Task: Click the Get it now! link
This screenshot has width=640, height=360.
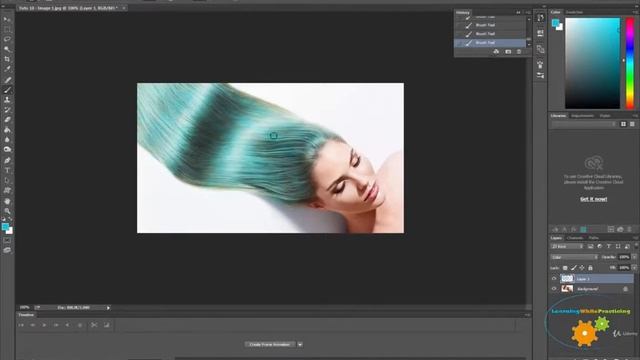Action: coord(593,199)
